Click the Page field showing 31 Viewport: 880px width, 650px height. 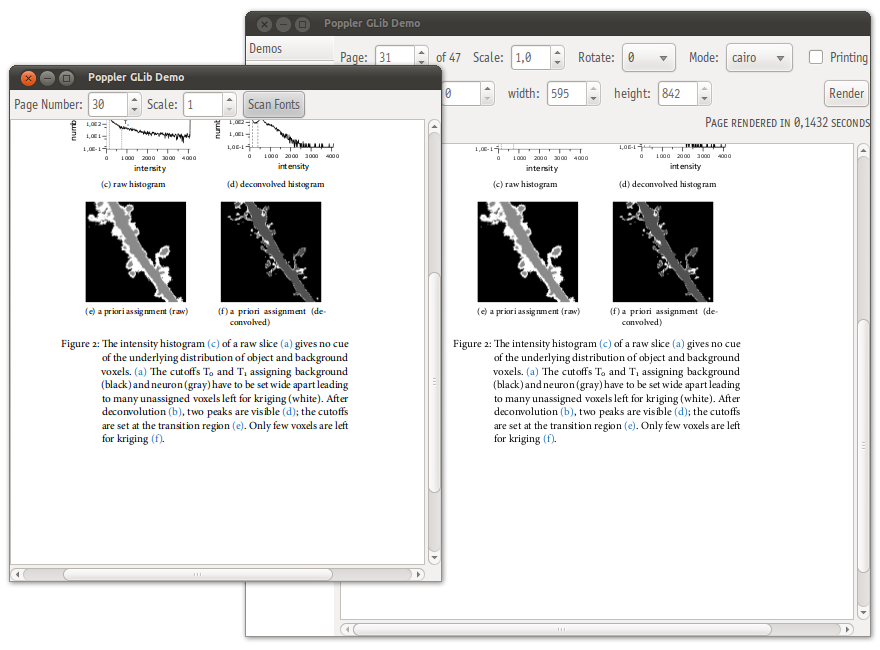tap(393, 58)
